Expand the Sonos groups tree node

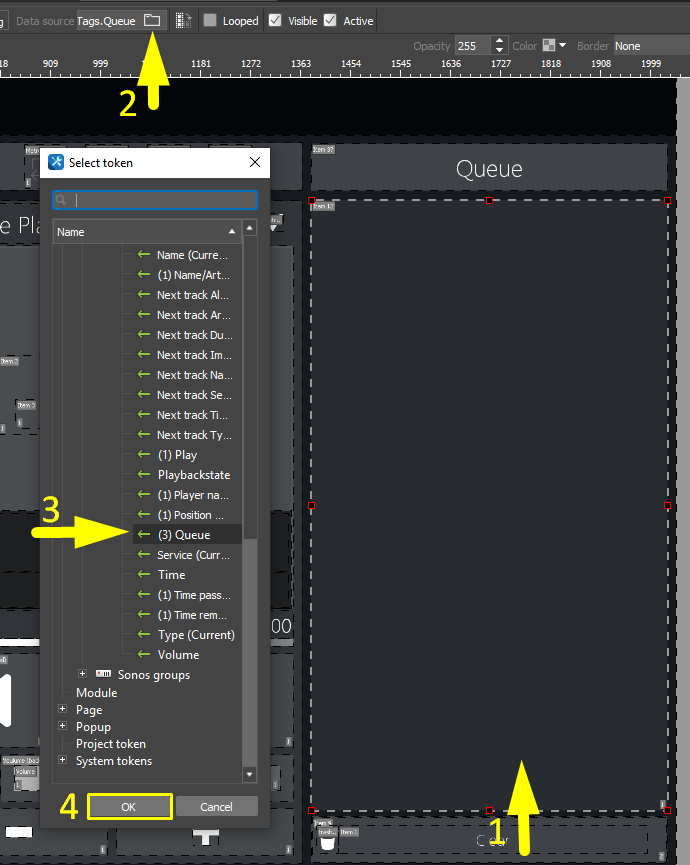tap(83, 675)
